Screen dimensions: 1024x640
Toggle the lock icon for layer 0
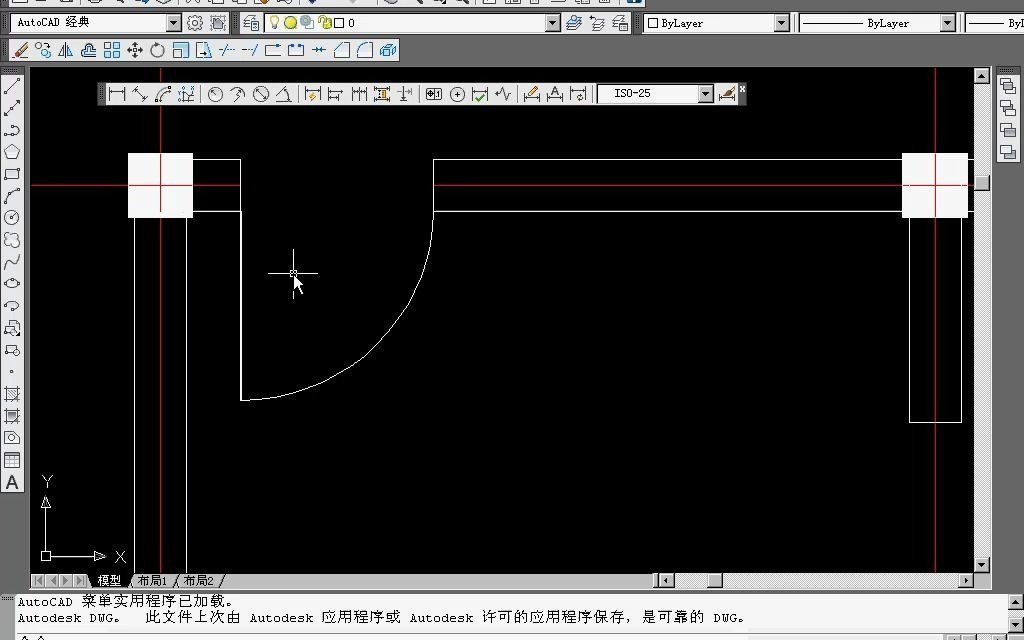[x=323, y=23]
